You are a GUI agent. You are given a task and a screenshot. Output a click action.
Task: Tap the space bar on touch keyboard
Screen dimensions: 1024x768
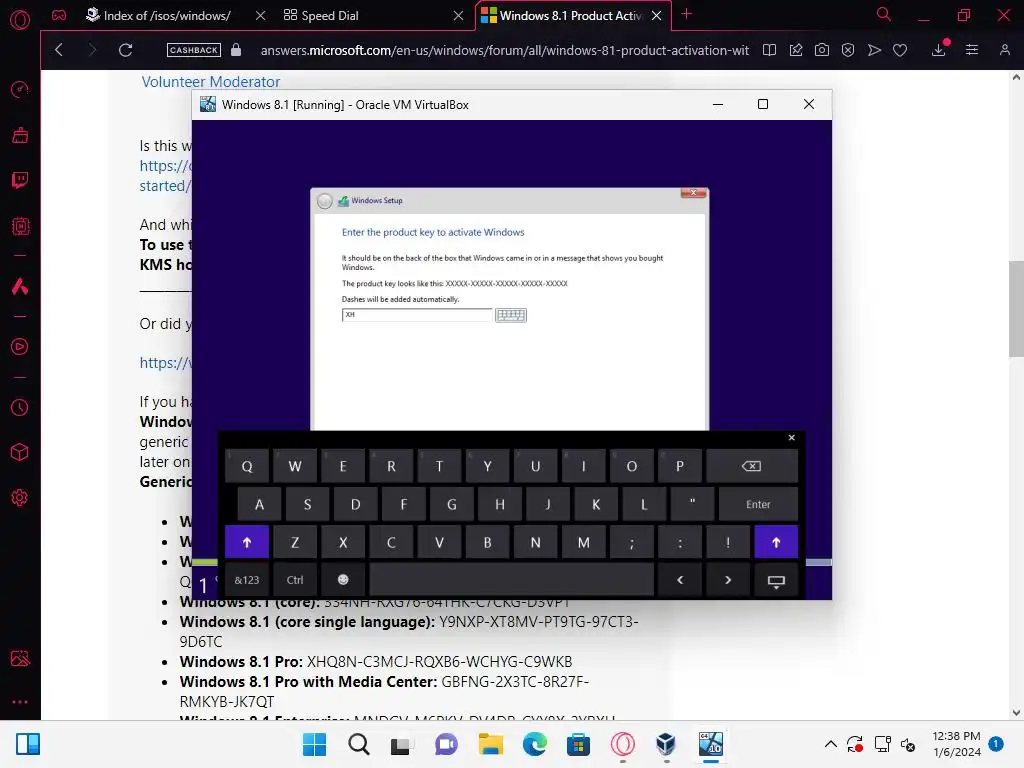[511, 580]
